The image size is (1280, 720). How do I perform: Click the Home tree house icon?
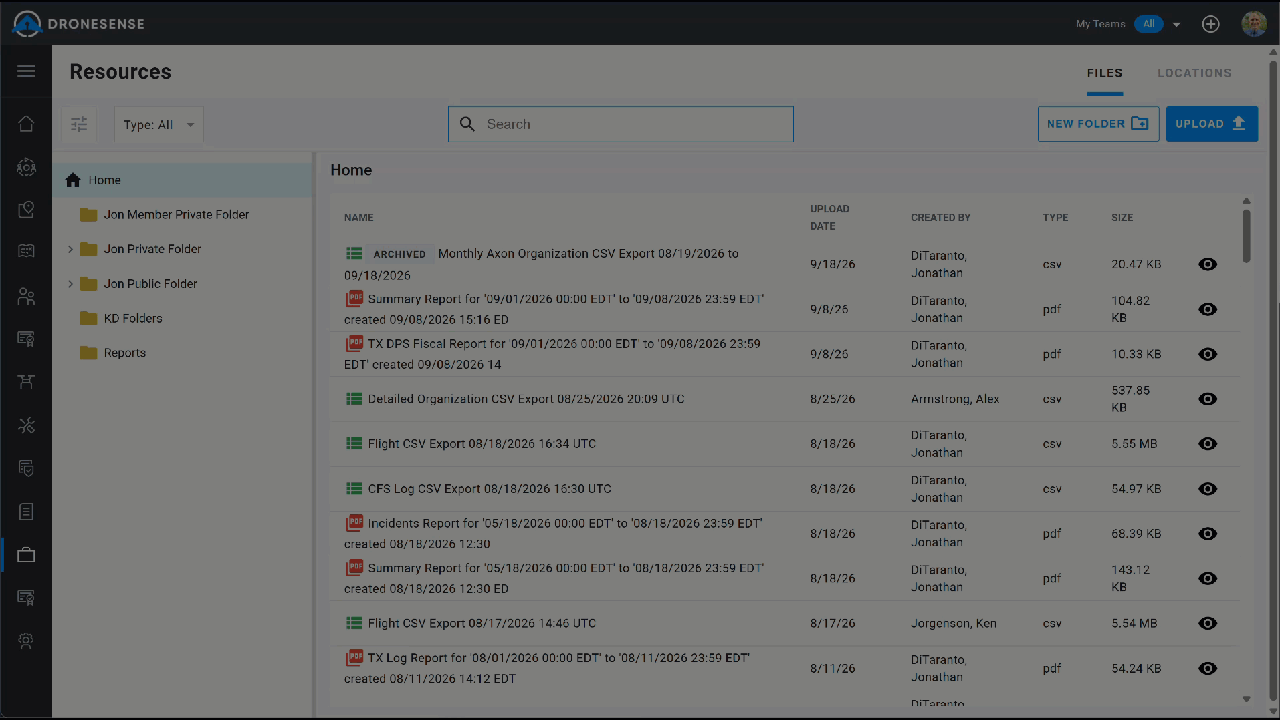pyautogui.click(x=72, y=180)
